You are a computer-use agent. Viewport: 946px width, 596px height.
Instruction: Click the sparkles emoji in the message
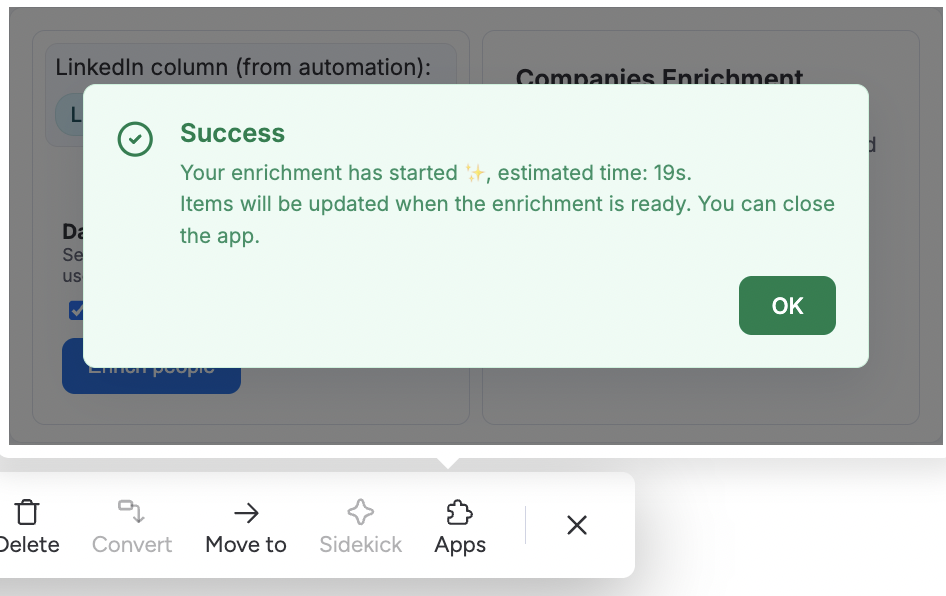pos(476,173)
